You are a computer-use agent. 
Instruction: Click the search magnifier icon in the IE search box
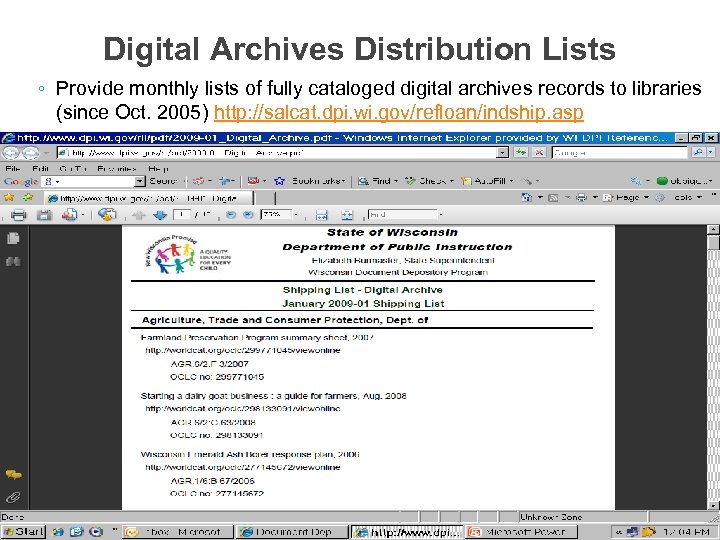click(698, 152)
